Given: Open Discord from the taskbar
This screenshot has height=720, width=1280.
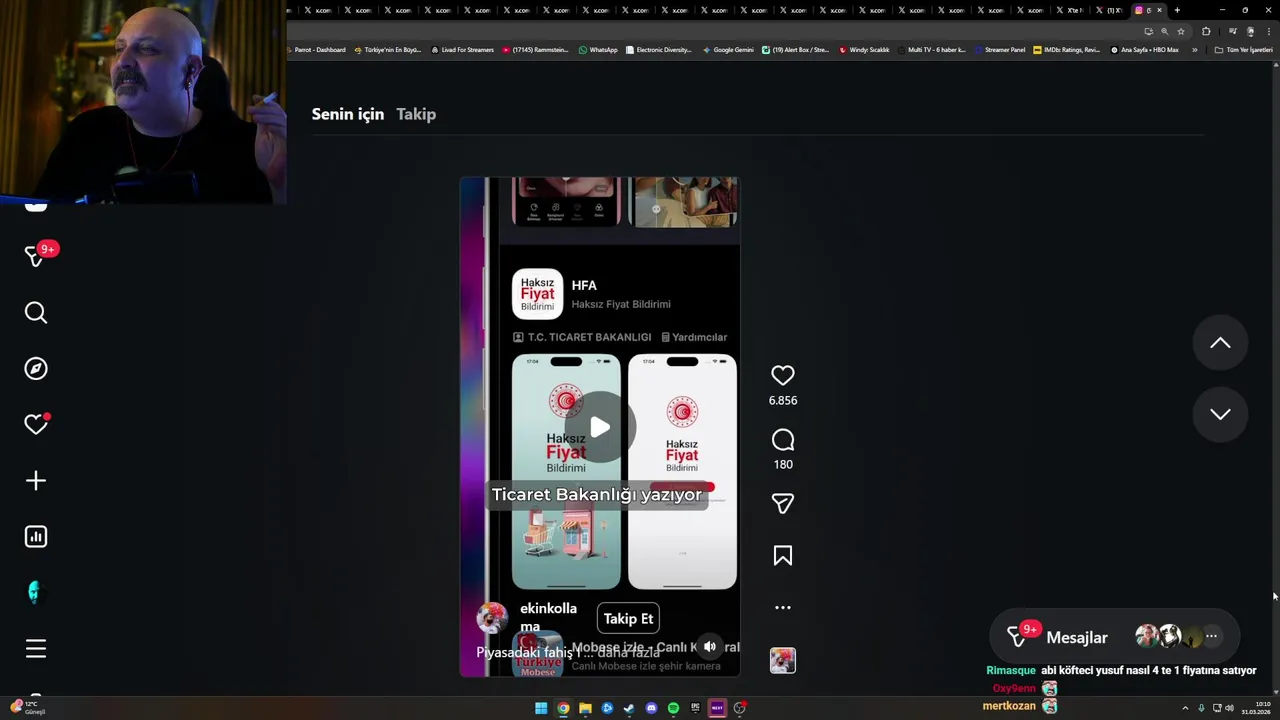Looking at the screenshot, I should point(651,708).
